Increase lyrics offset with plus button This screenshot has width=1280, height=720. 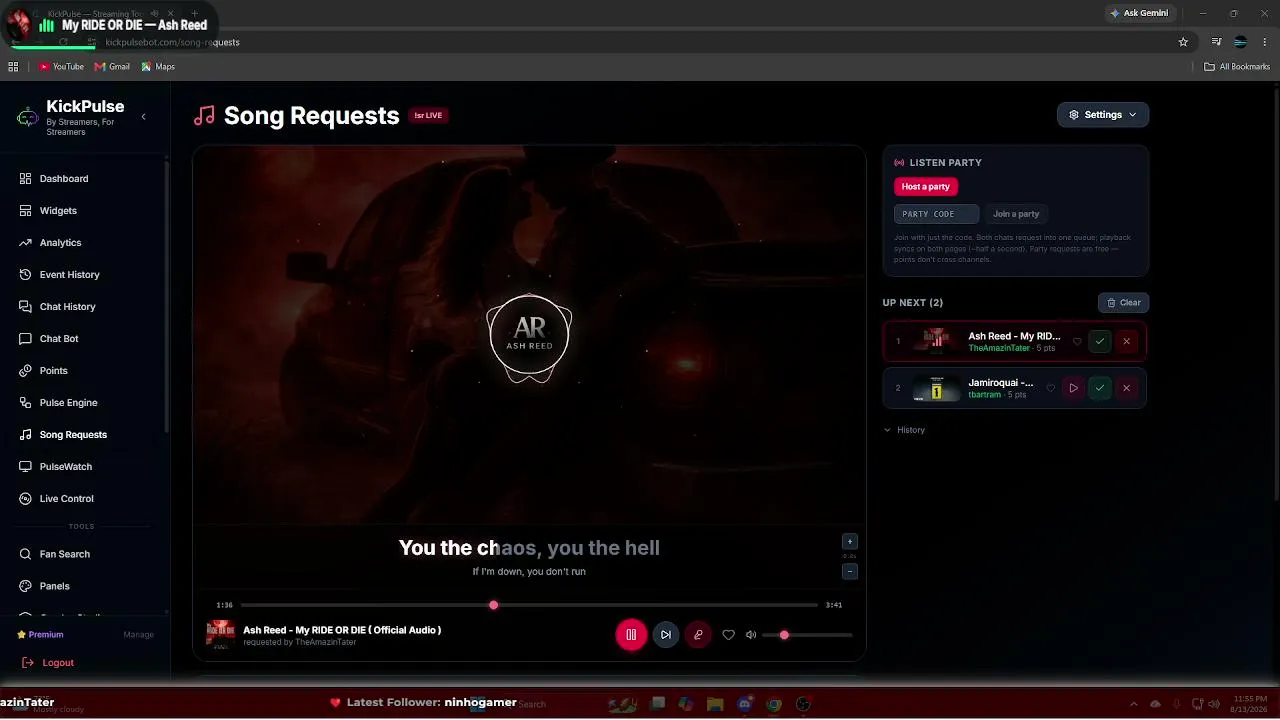point(850,542)
